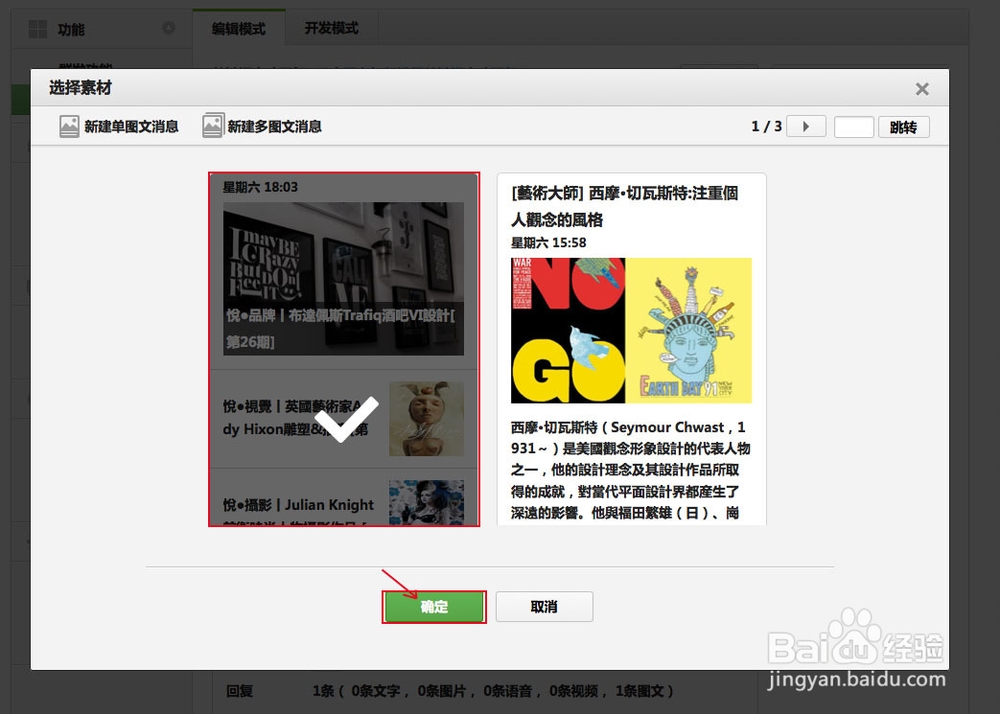Switch to the 编辑模式 tab
Viewport: 1000px width, 714px height.
[x=239, y=28]
